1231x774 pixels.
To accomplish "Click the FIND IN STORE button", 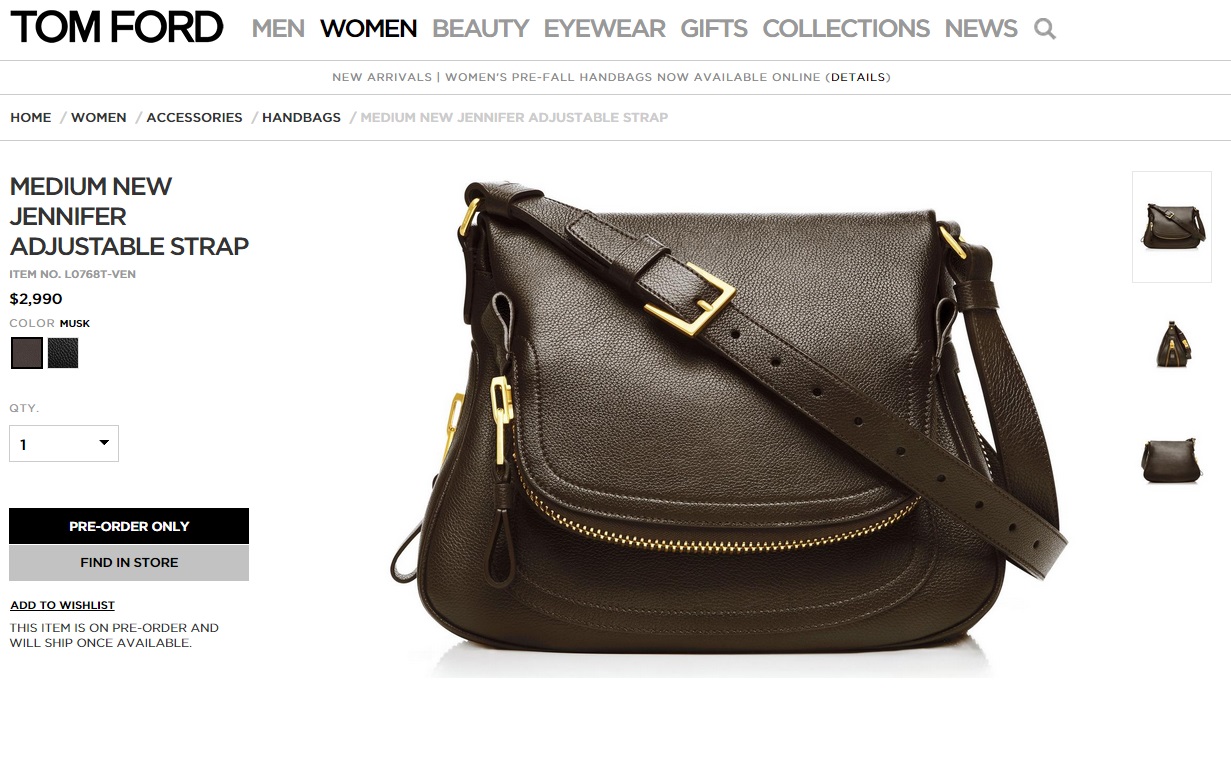I will pos(129,563).
